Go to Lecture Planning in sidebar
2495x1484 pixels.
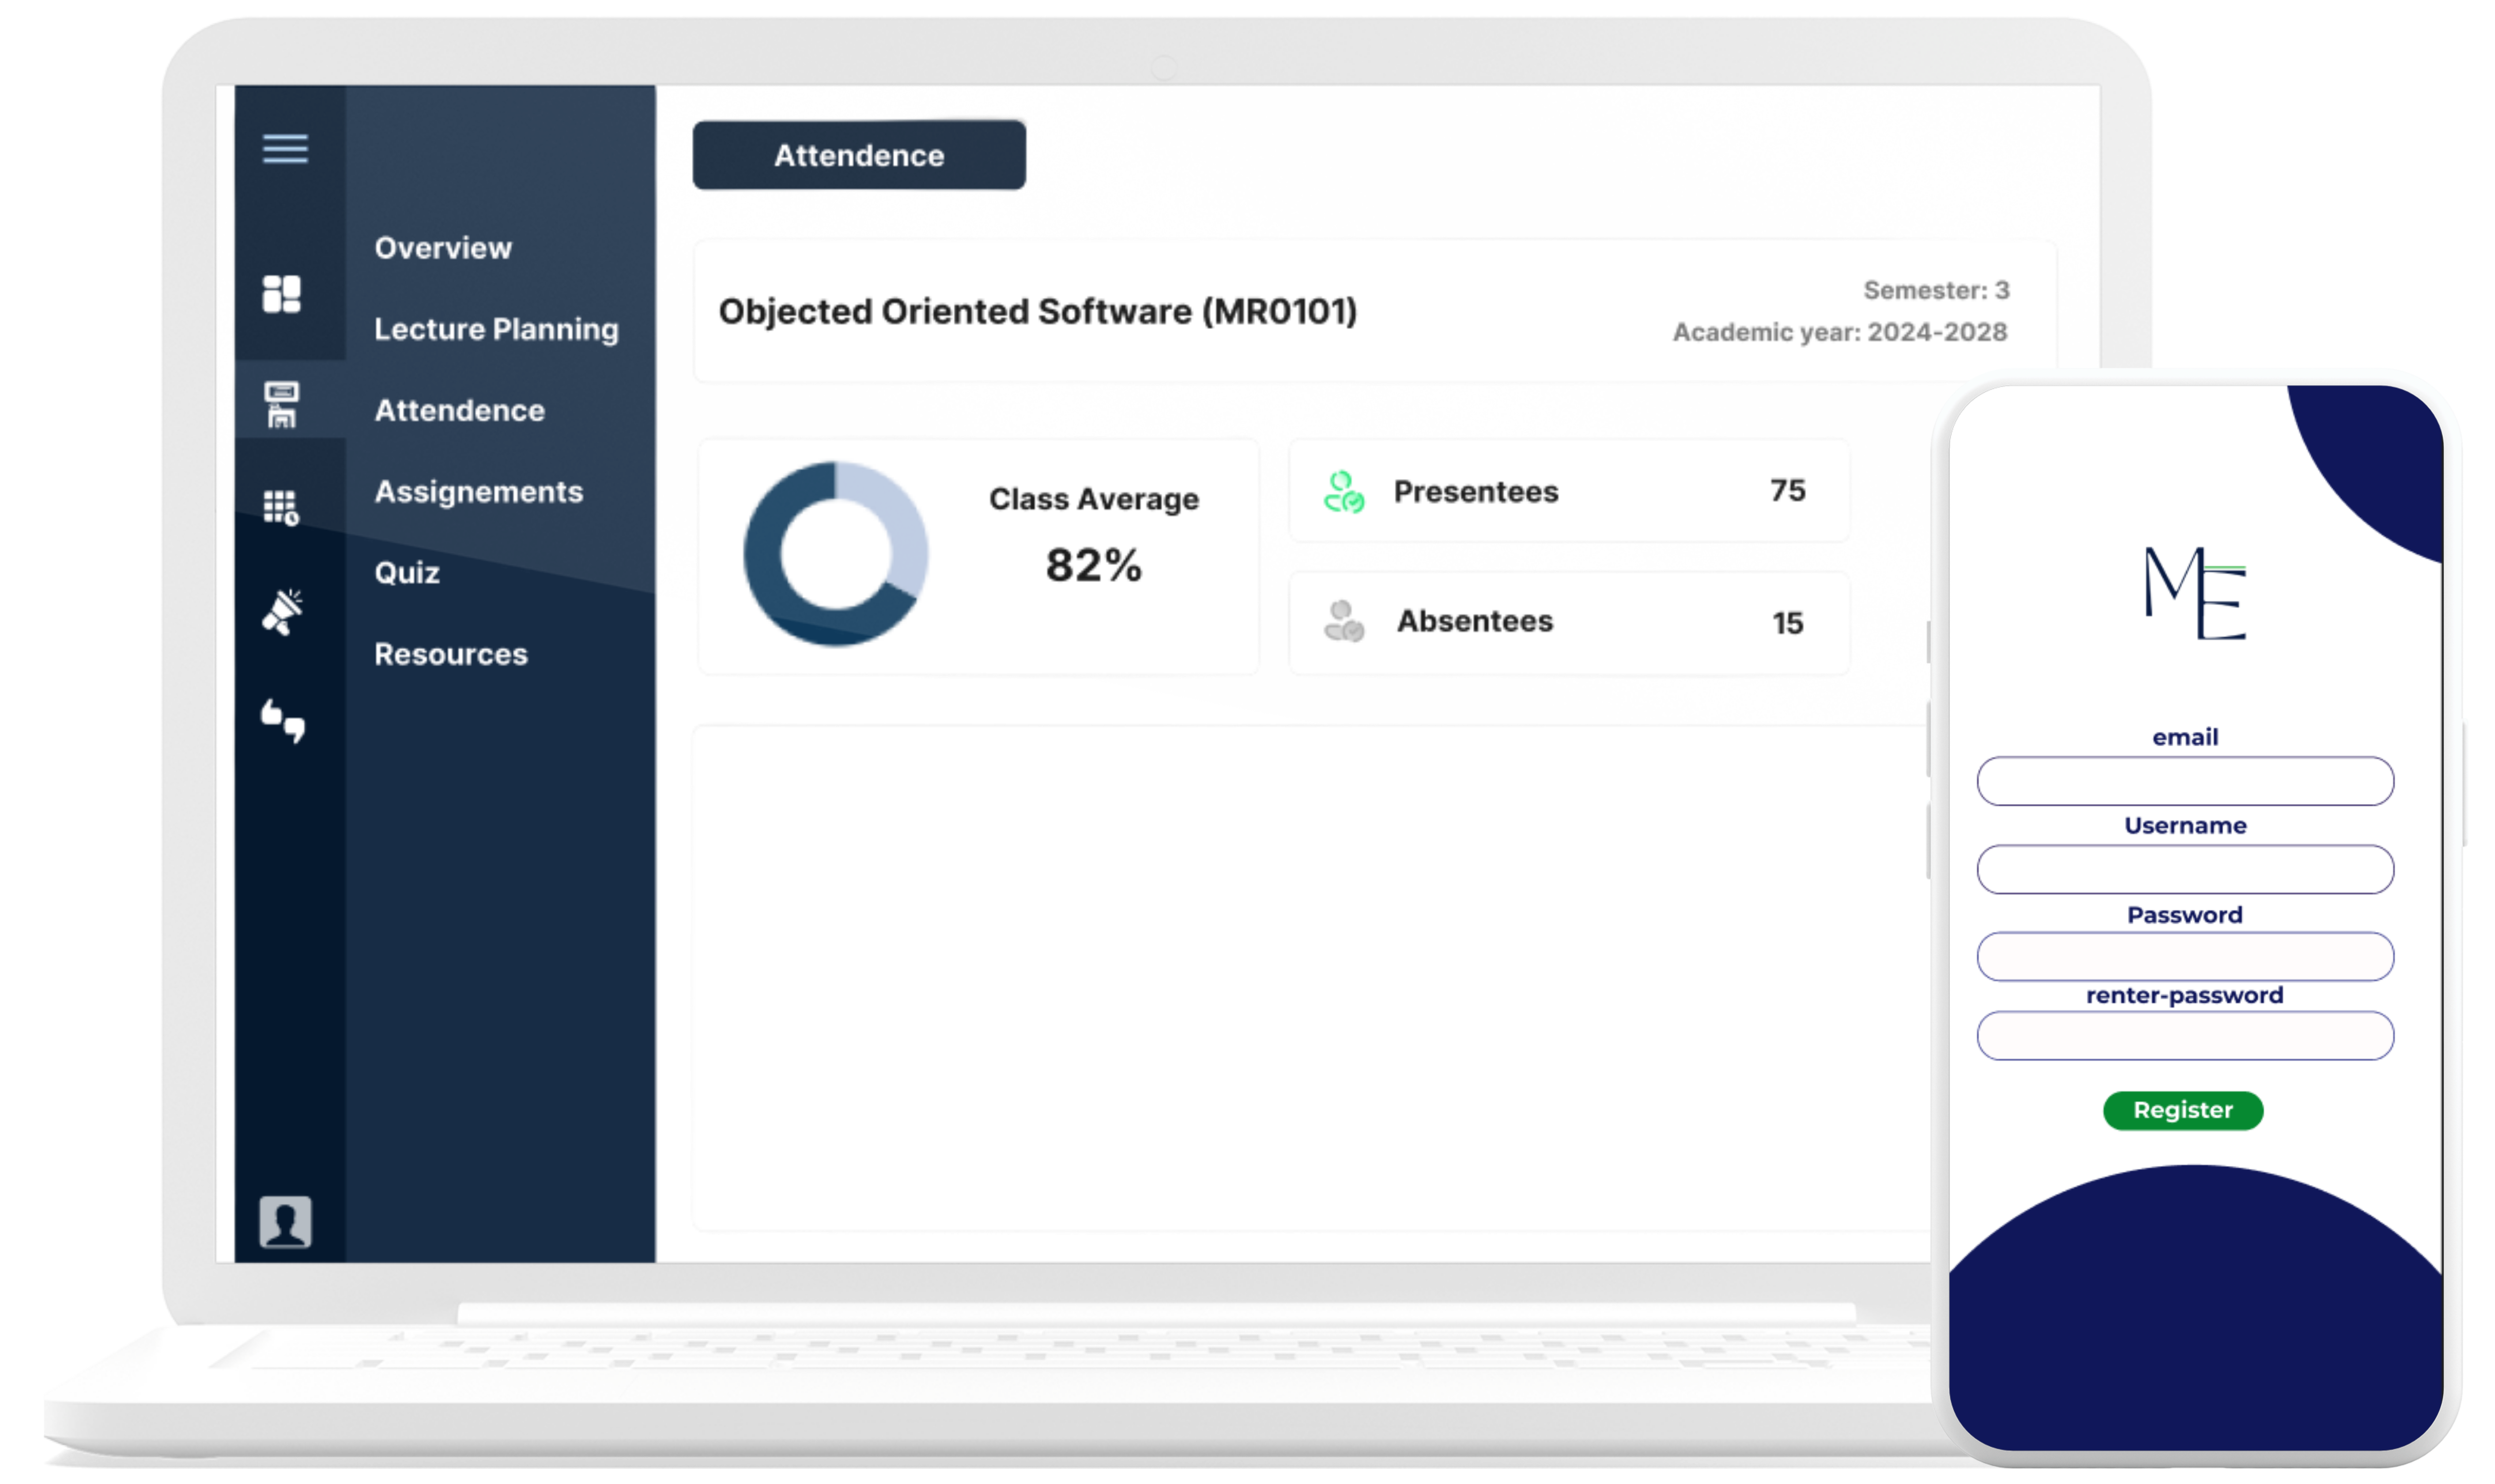pyautogui.click(x=496, y=329)
